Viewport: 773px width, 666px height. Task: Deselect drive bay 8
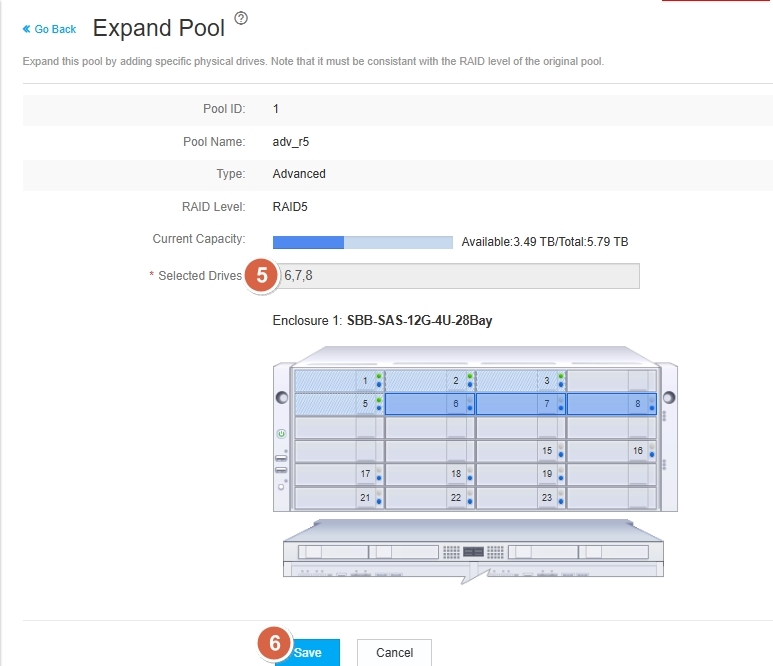click(611, 404)
